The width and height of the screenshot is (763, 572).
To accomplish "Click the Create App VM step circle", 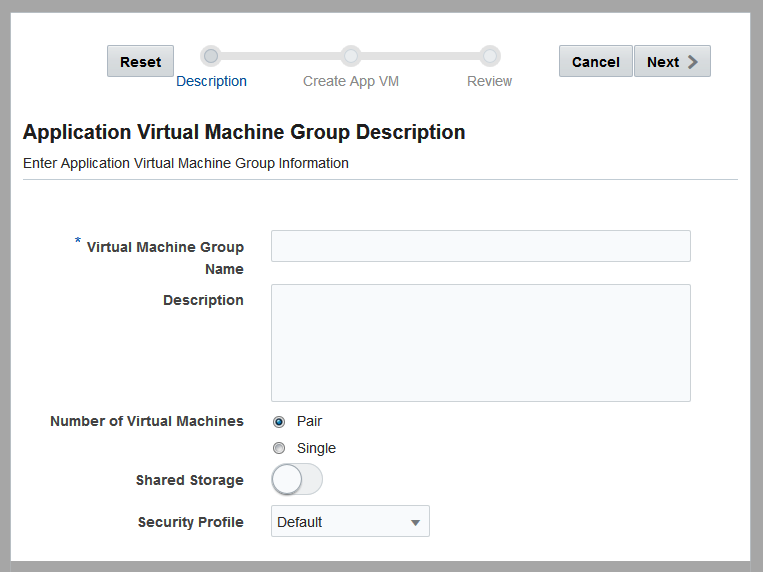I will pyautogui.click(x=350, y=56).
